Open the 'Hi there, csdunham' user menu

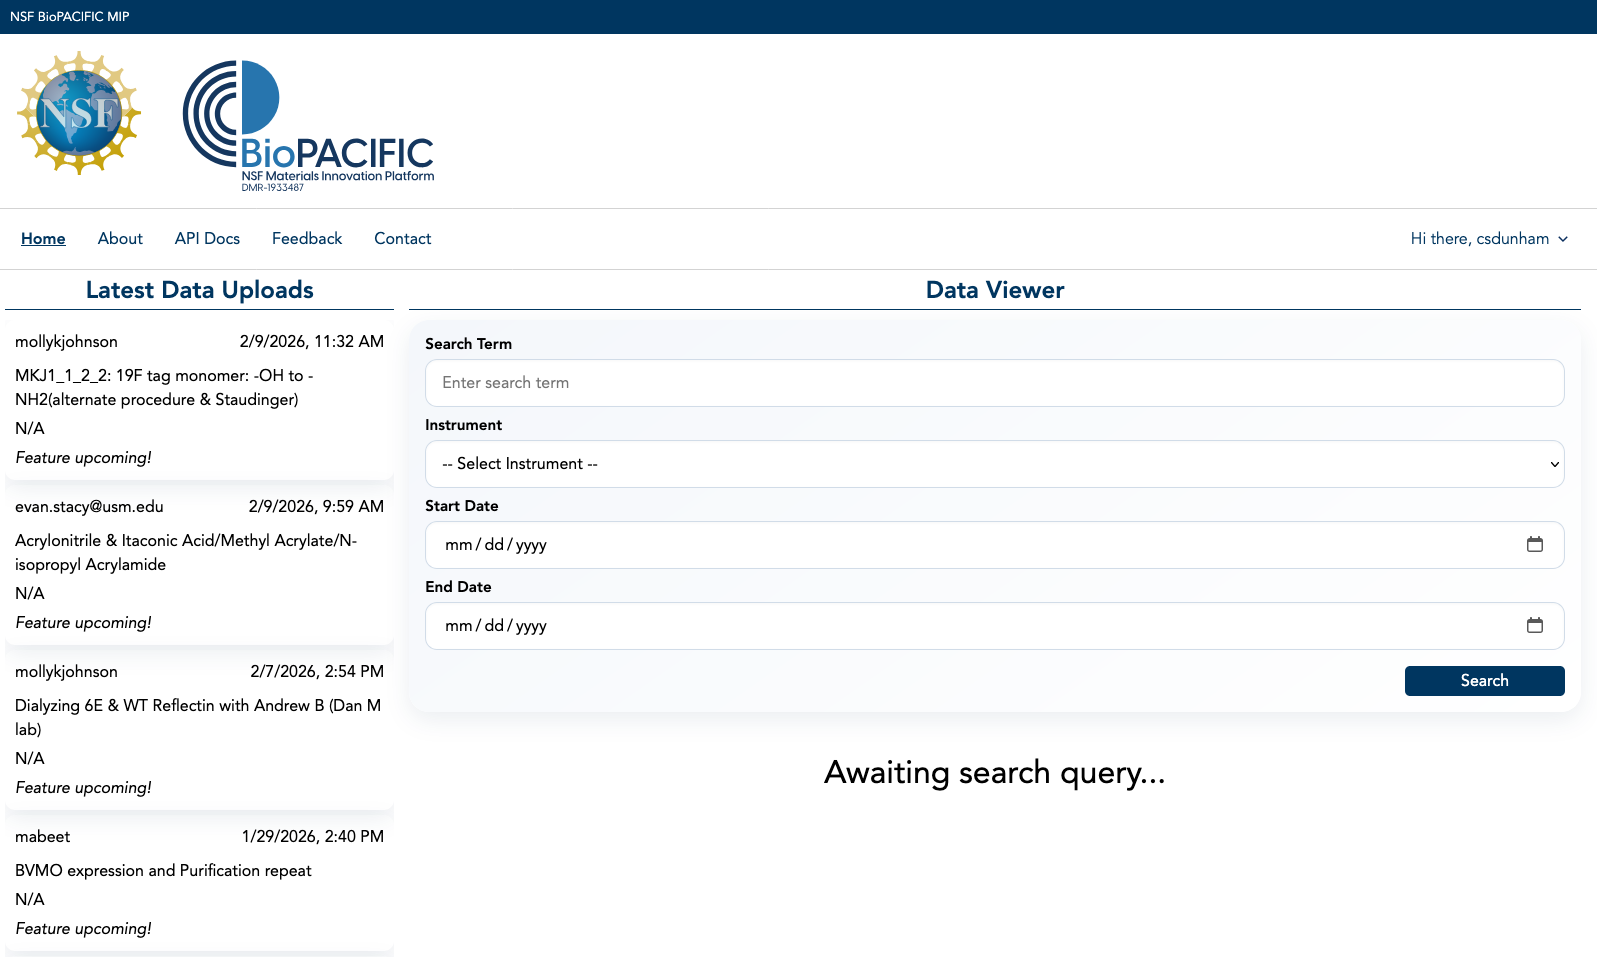coord(1479,239)
